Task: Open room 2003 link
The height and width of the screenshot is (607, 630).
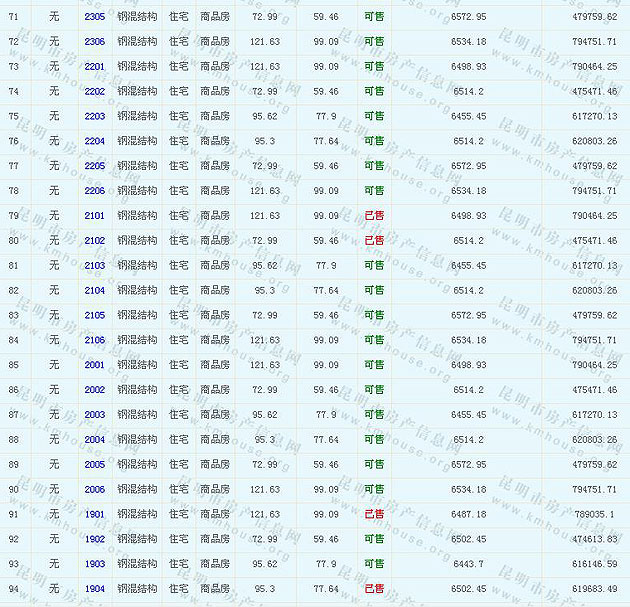Action: [94, 414]
